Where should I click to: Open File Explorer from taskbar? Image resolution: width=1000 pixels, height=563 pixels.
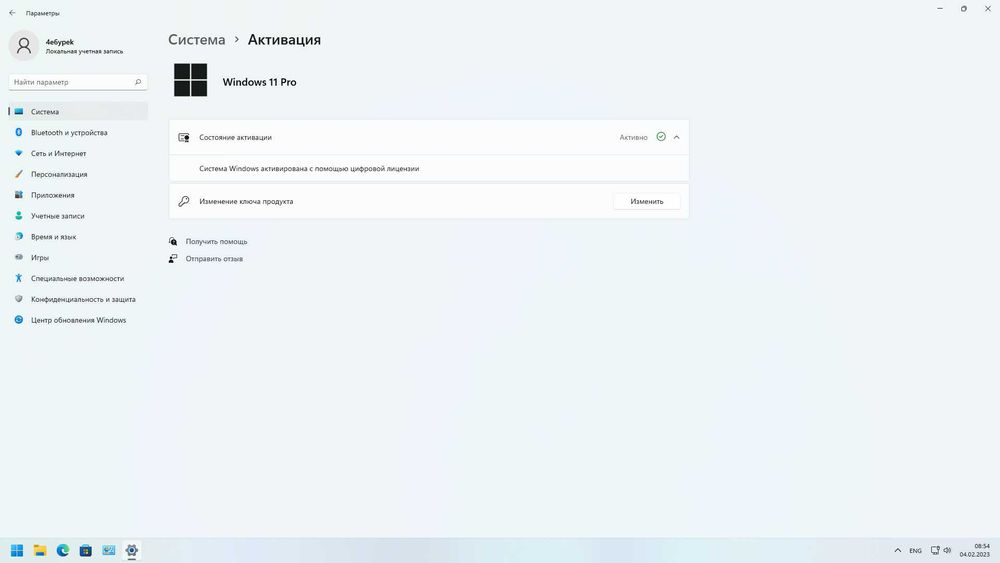40,550
